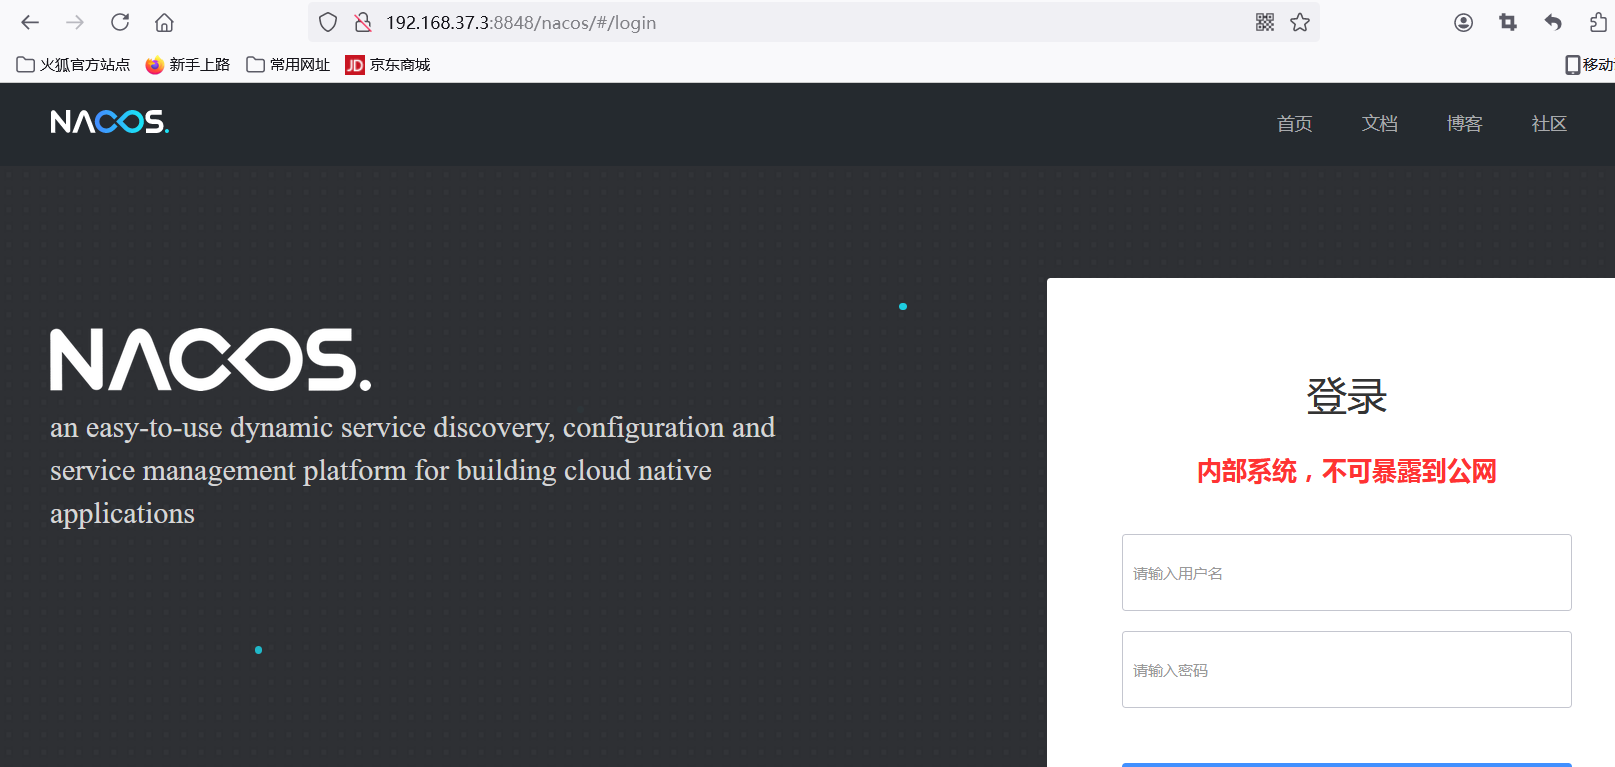The image size is (1615, 767).
Task: Focus the 请输入用户名 username field
Action: point(1346,573)
